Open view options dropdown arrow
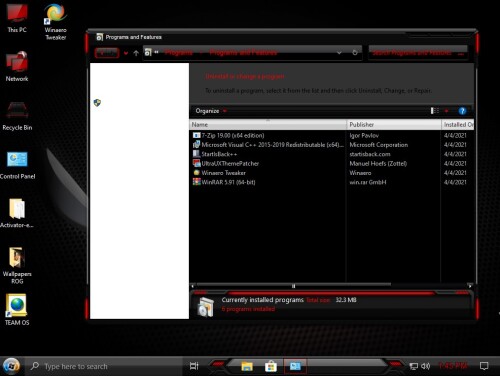The width and height of the screenshot is (500, 376). 446,111
